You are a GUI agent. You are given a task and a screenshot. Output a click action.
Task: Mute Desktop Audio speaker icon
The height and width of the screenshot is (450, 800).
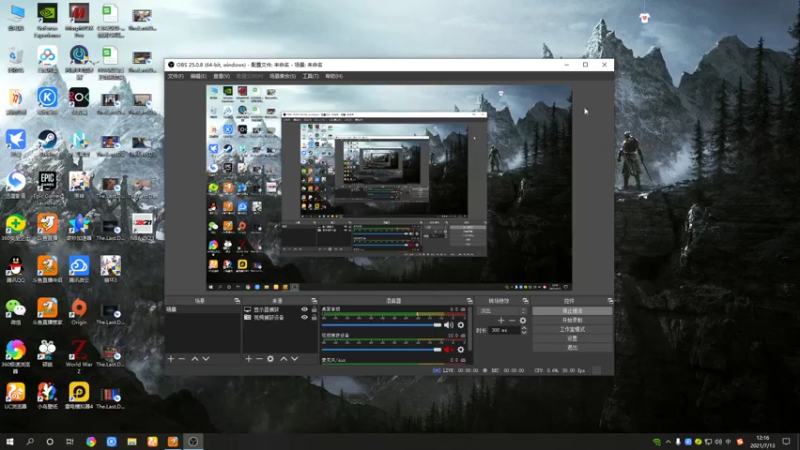pos(448,325)
